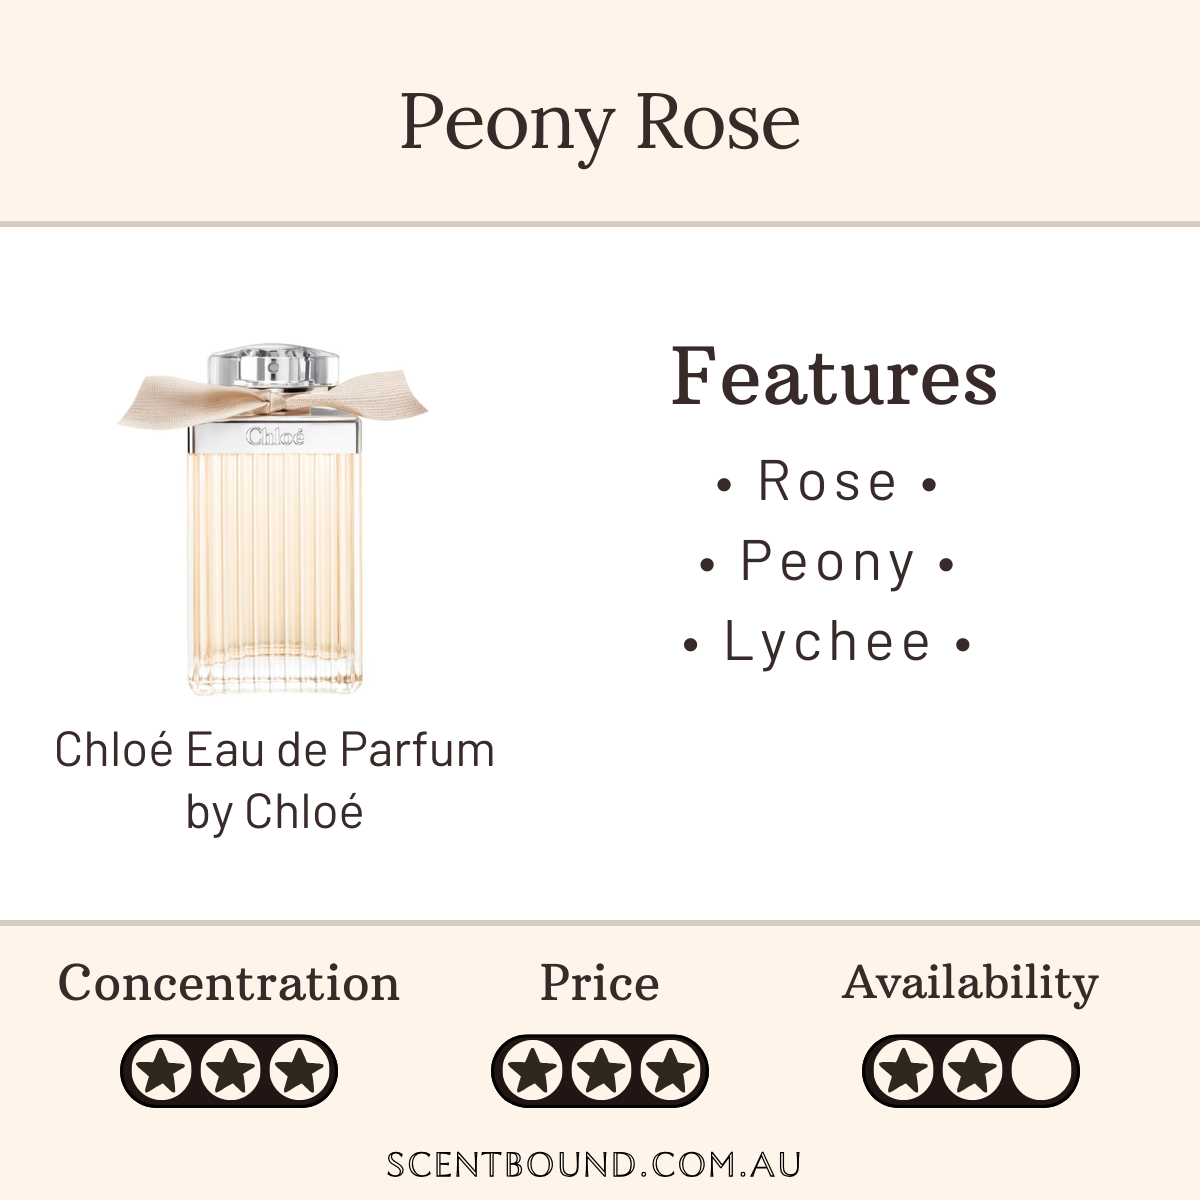Click the Price label
The height and width of the screenshot is (1200, 1200).
pyautogui.click(x=600, y=983)
